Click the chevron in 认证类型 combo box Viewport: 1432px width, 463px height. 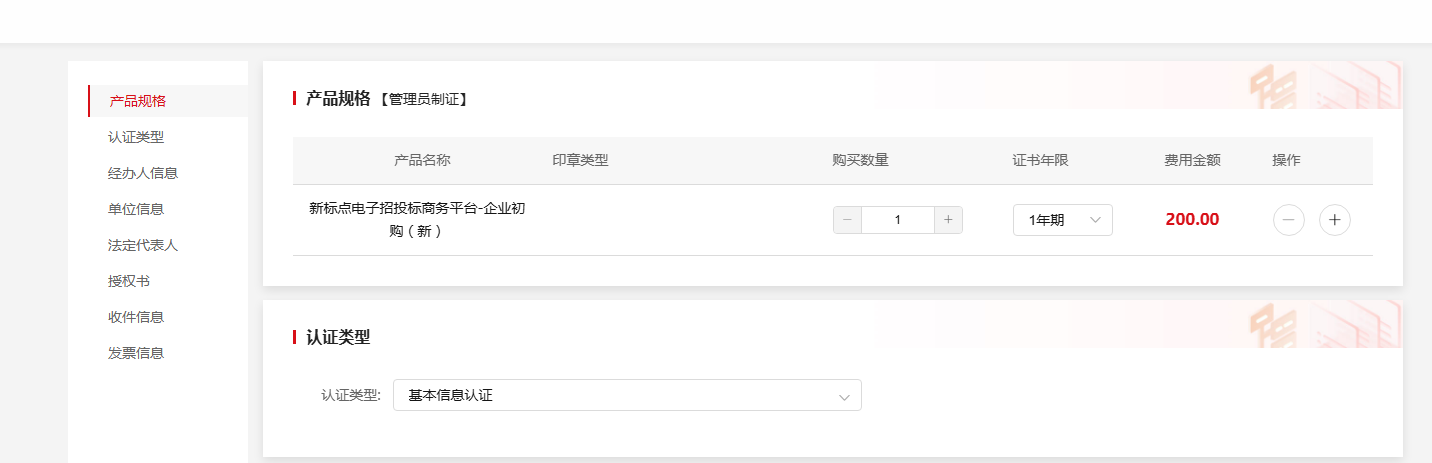coord(844,396)
